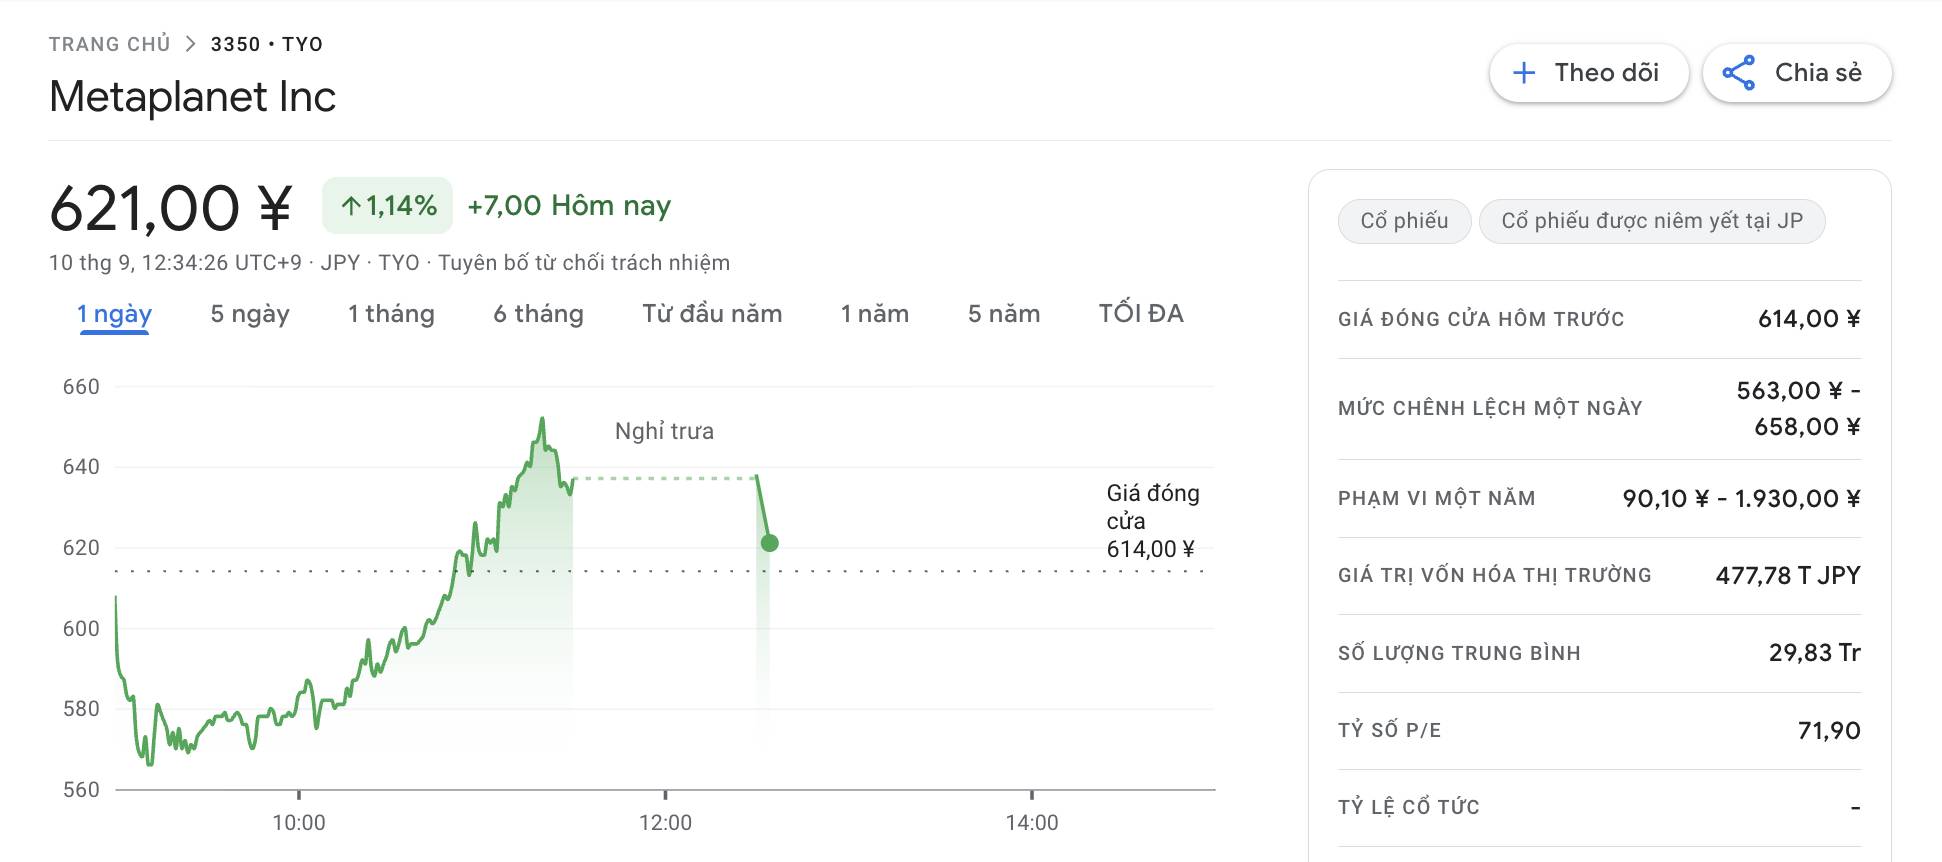Screen dimensions: 1942x862
Task: Share the page with Chia sẻ button
Action: point(1797,73)
